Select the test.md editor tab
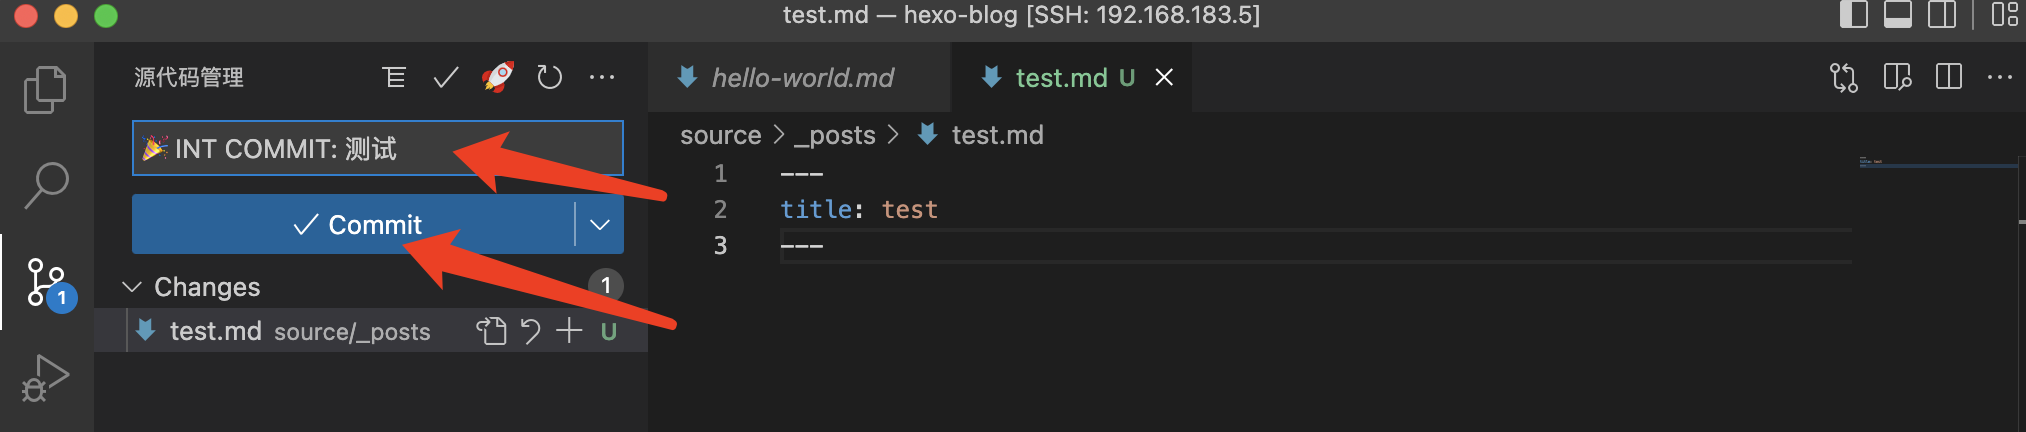This screenshot has width=2026, height=432. [1060, 78]
